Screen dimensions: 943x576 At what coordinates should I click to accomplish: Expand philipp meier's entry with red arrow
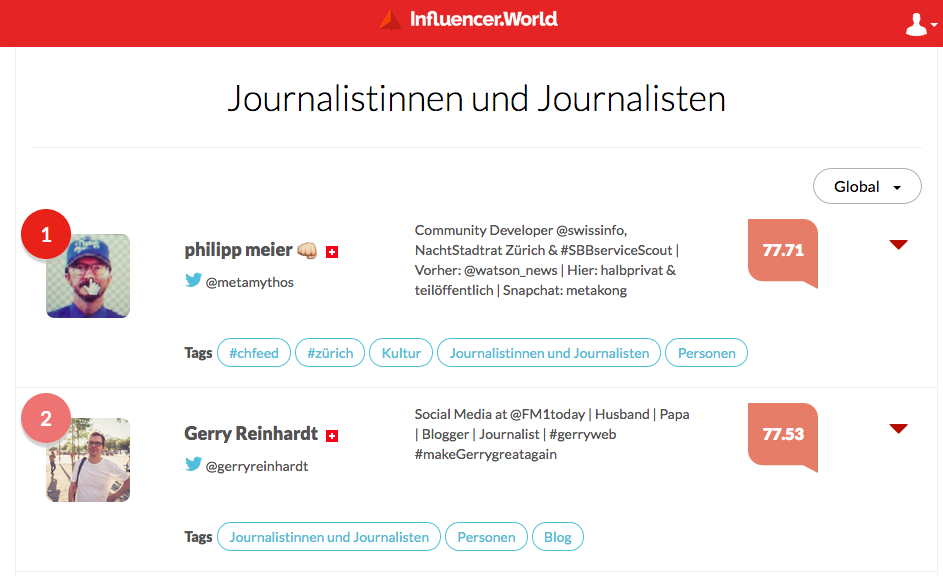(x=898, y=245)
